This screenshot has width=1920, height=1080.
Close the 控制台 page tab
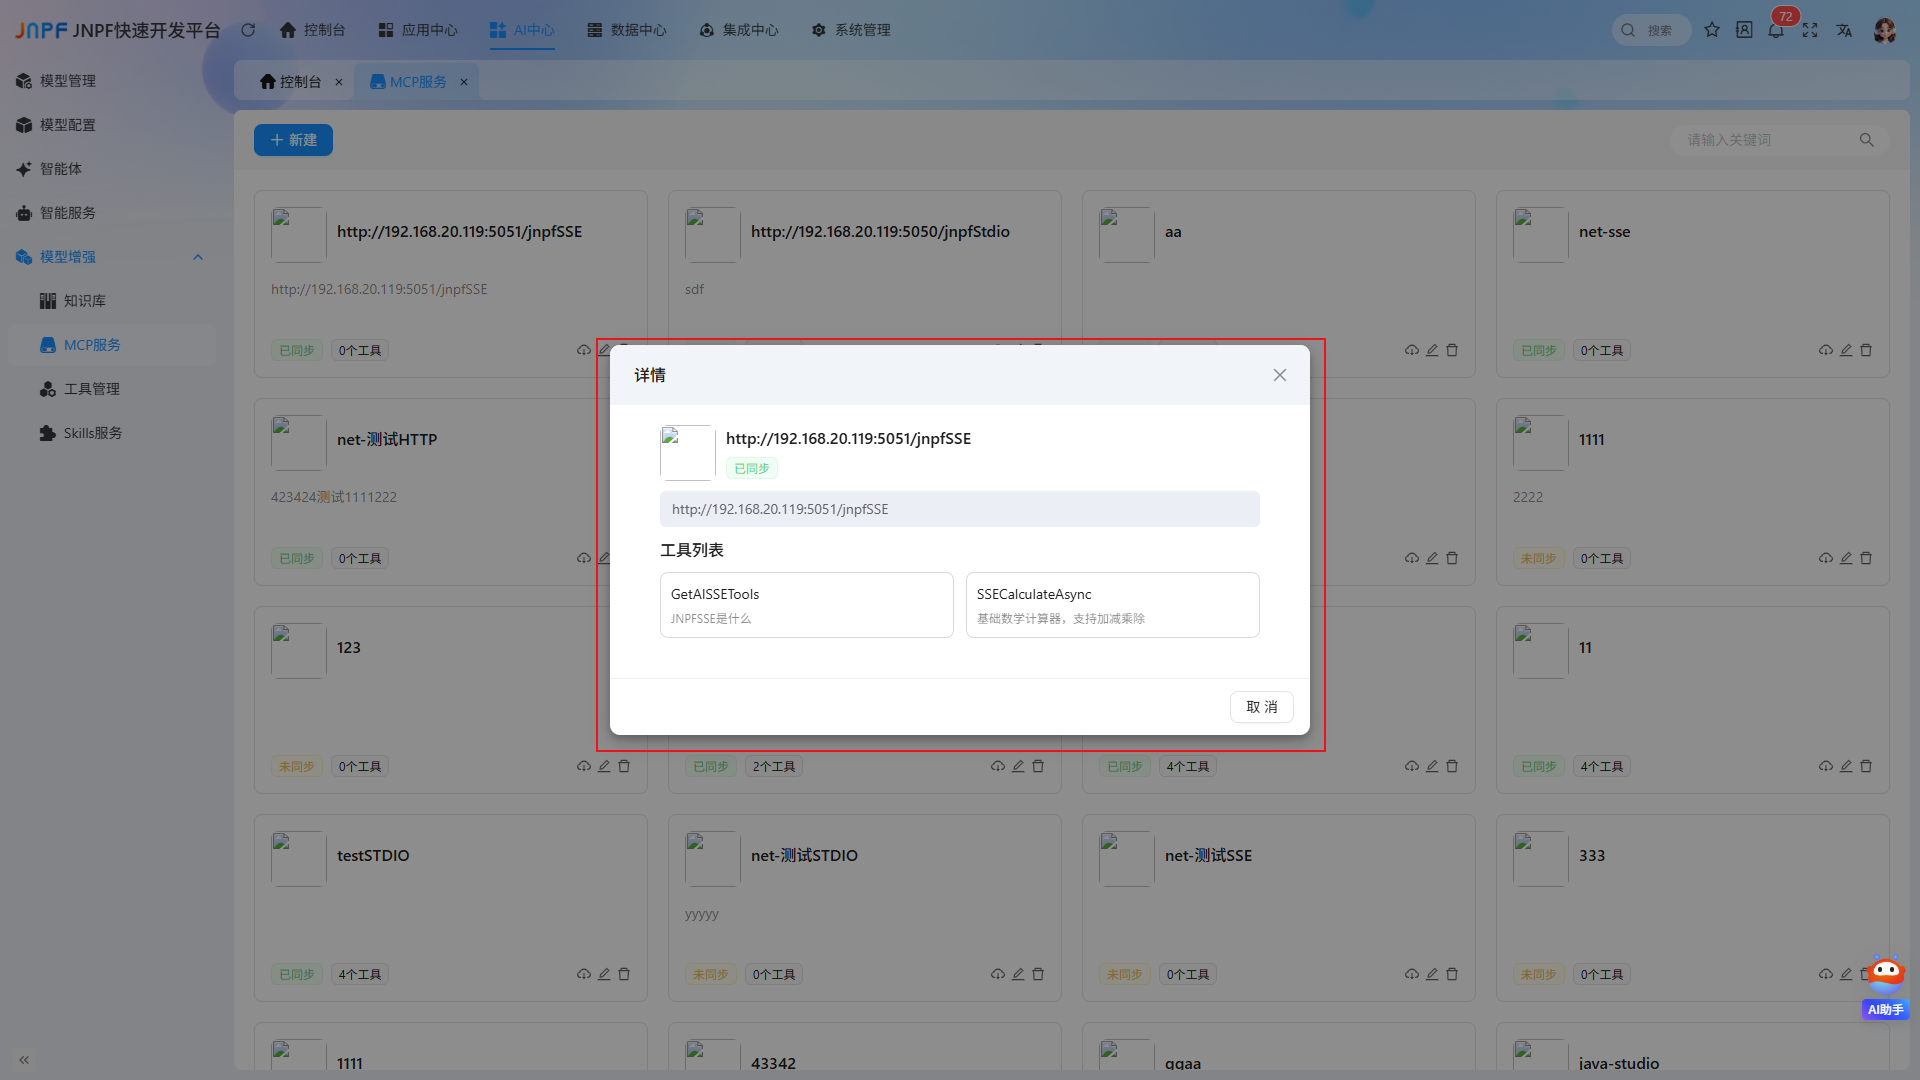[x=339, y=82]
